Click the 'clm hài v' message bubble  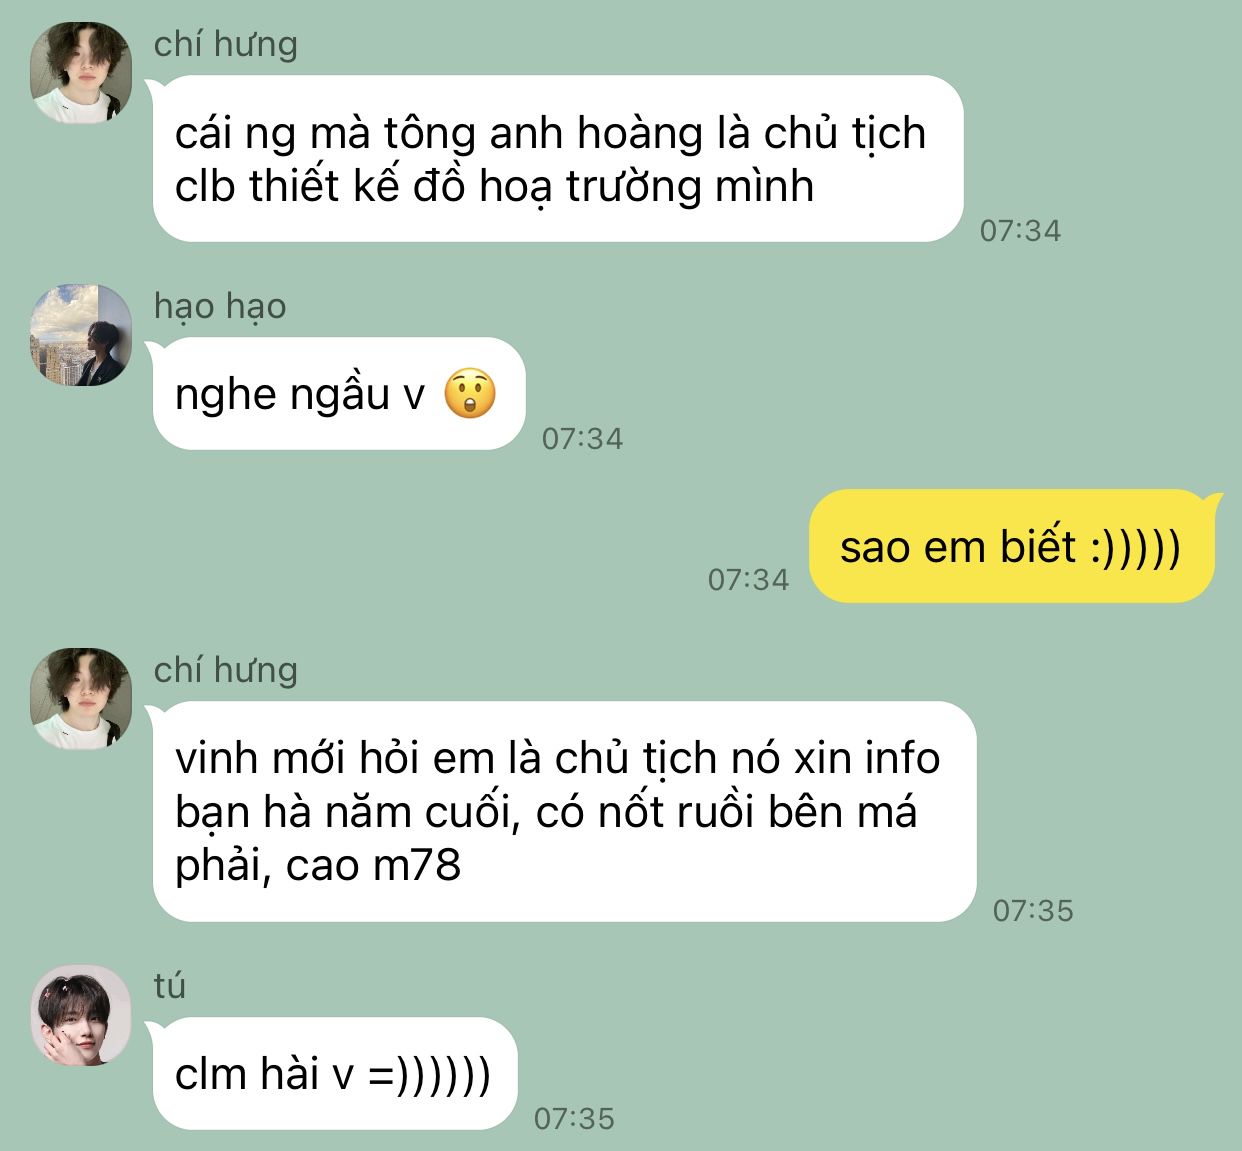(x=335, y=1074)
